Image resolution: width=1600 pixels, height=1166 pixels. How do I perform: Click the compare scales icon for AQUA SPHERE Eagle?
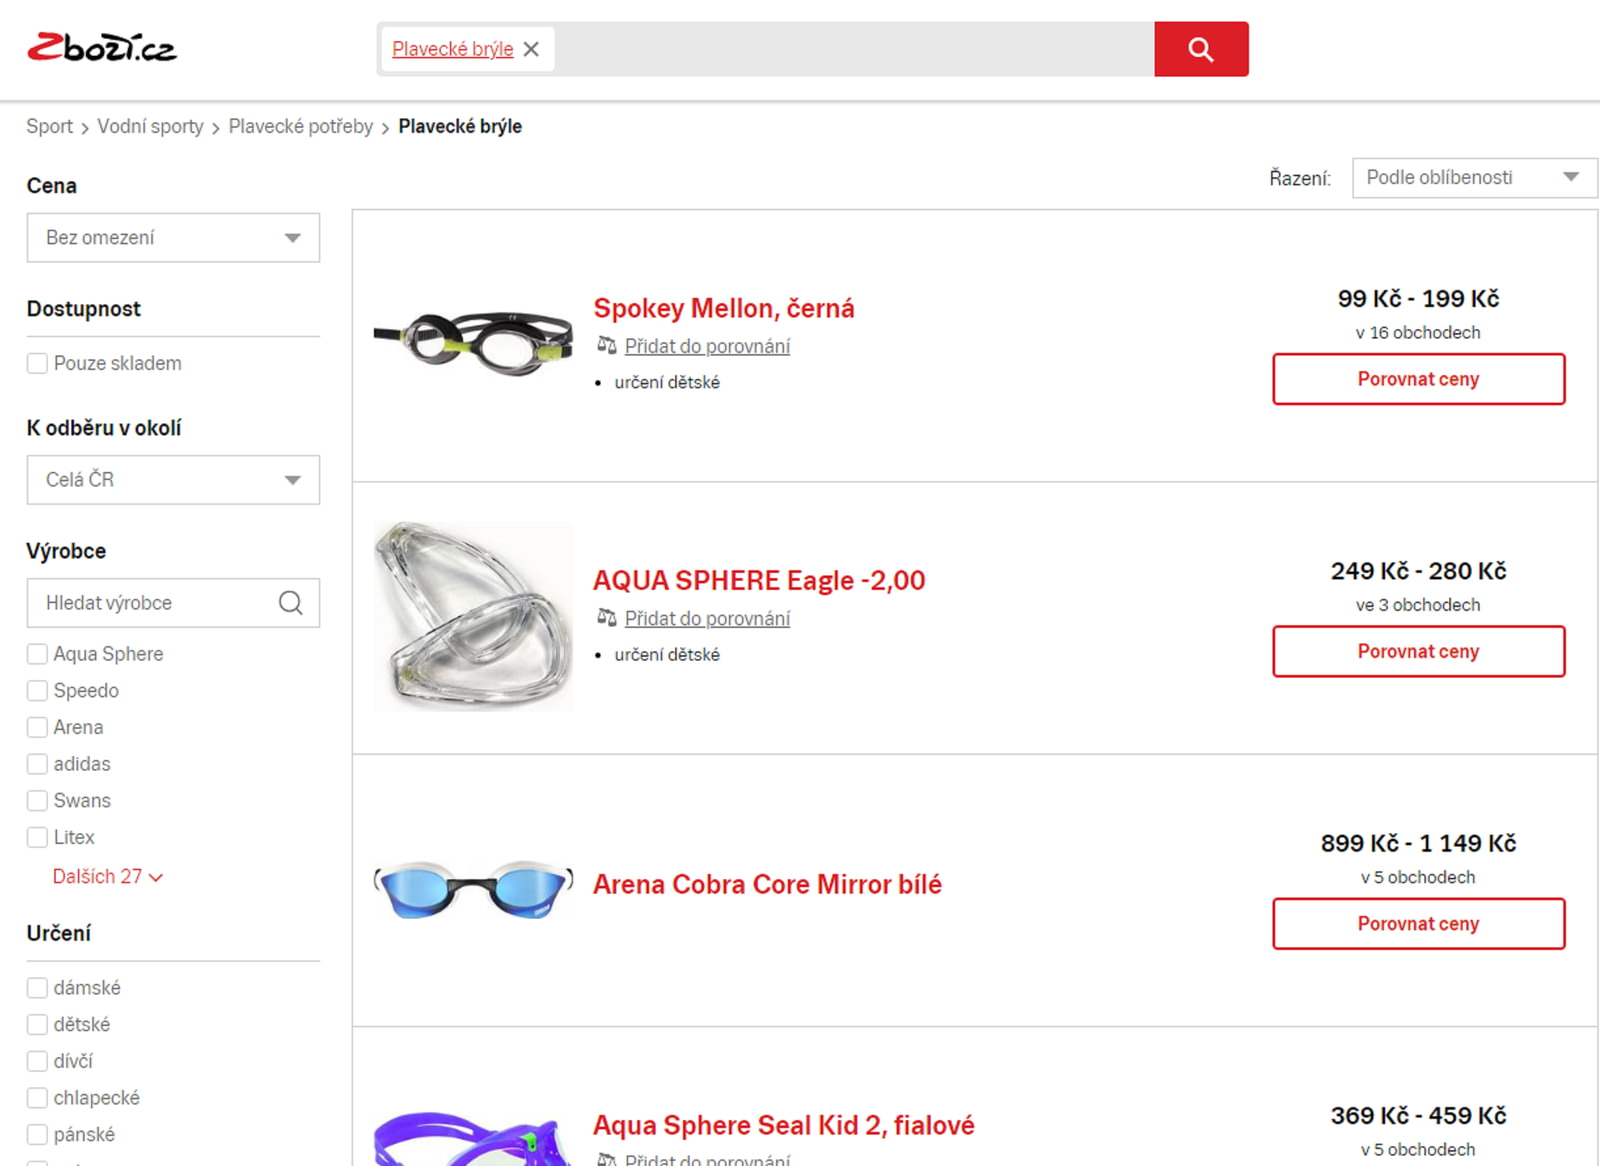tap(606, 617)
